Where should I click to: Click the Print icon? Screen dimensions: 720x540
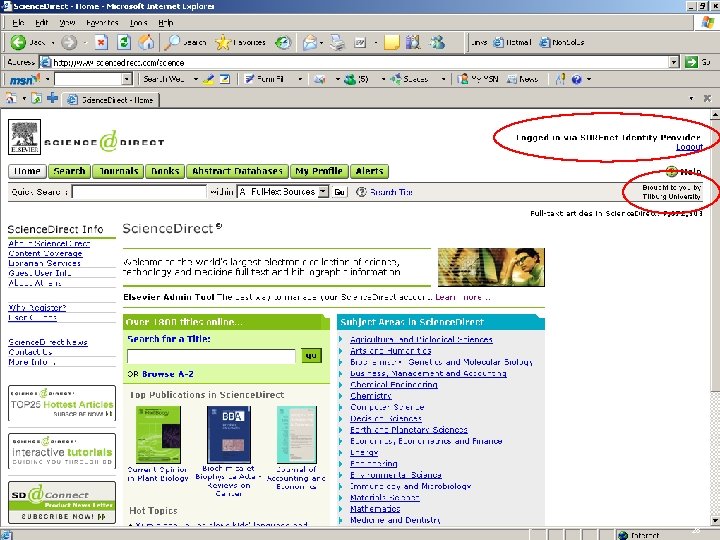pyautogui.click(x=338, y=42)
